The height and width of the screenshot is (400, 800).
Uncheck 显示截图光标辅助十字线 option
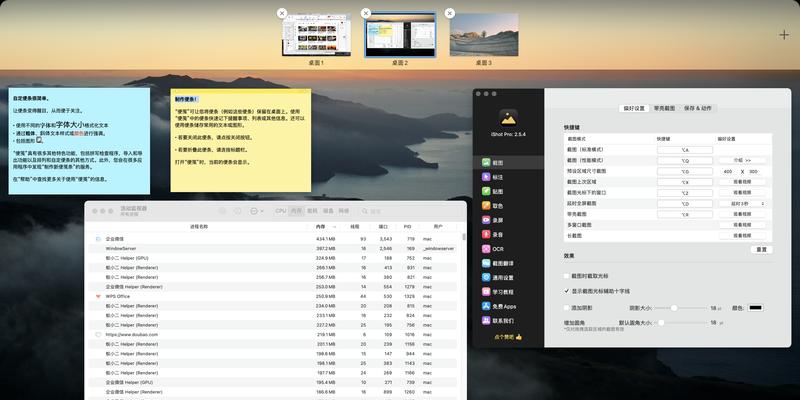566,291
